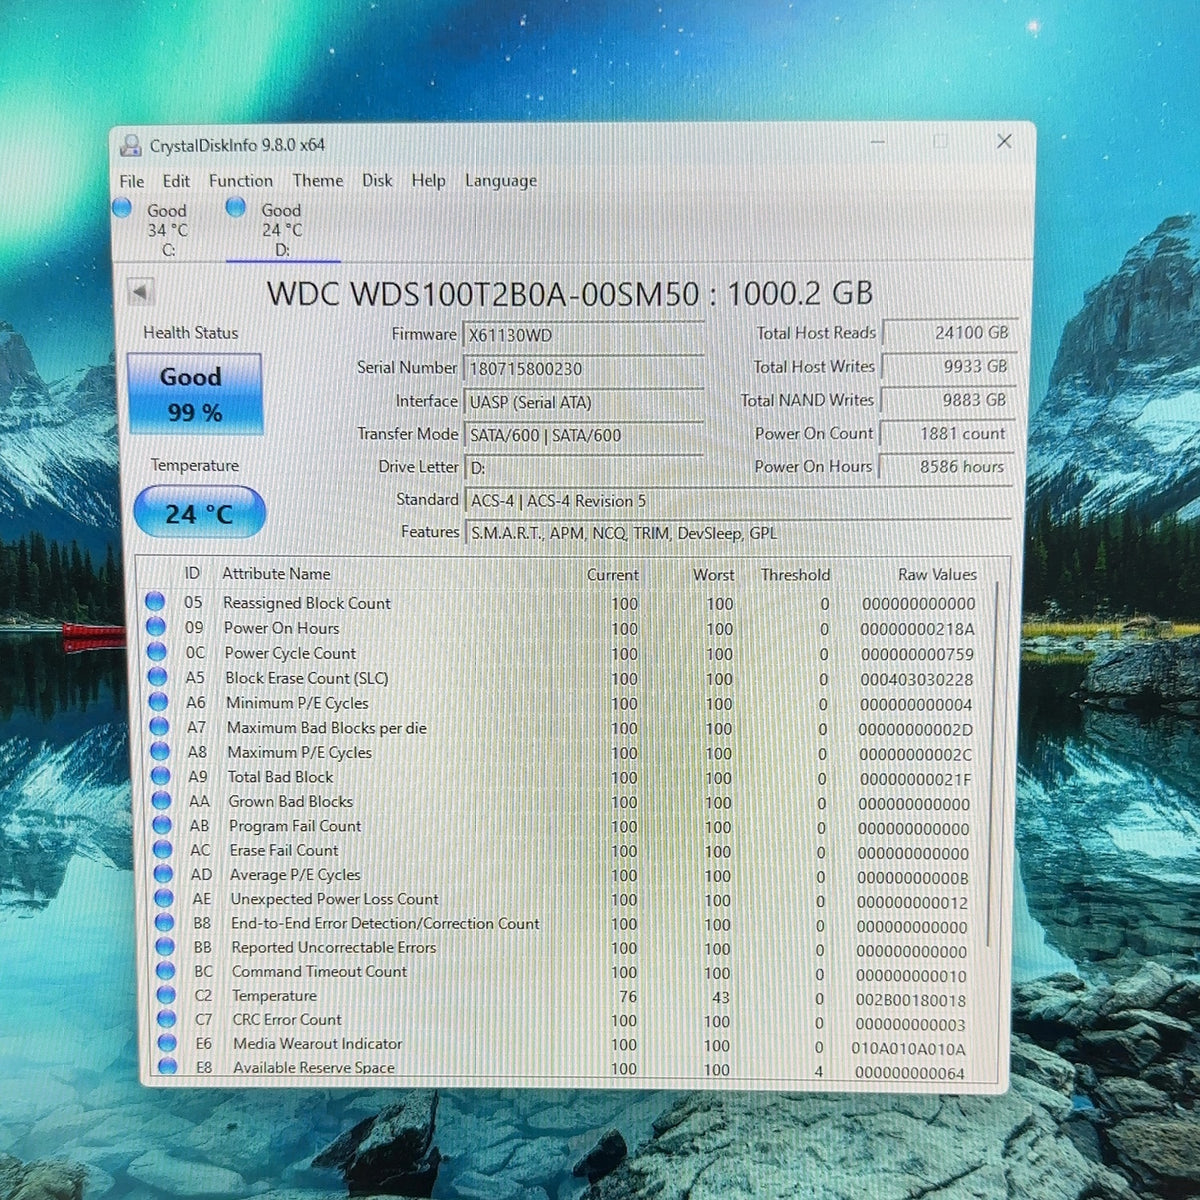The height and width of the screenshot is (1200, 1200).
Task: Click the previous disk arrow button
Action: pos(140,292)
